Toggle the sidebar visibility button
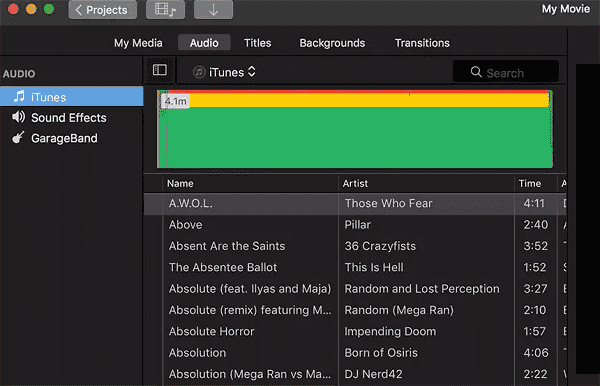 (160, 70)
